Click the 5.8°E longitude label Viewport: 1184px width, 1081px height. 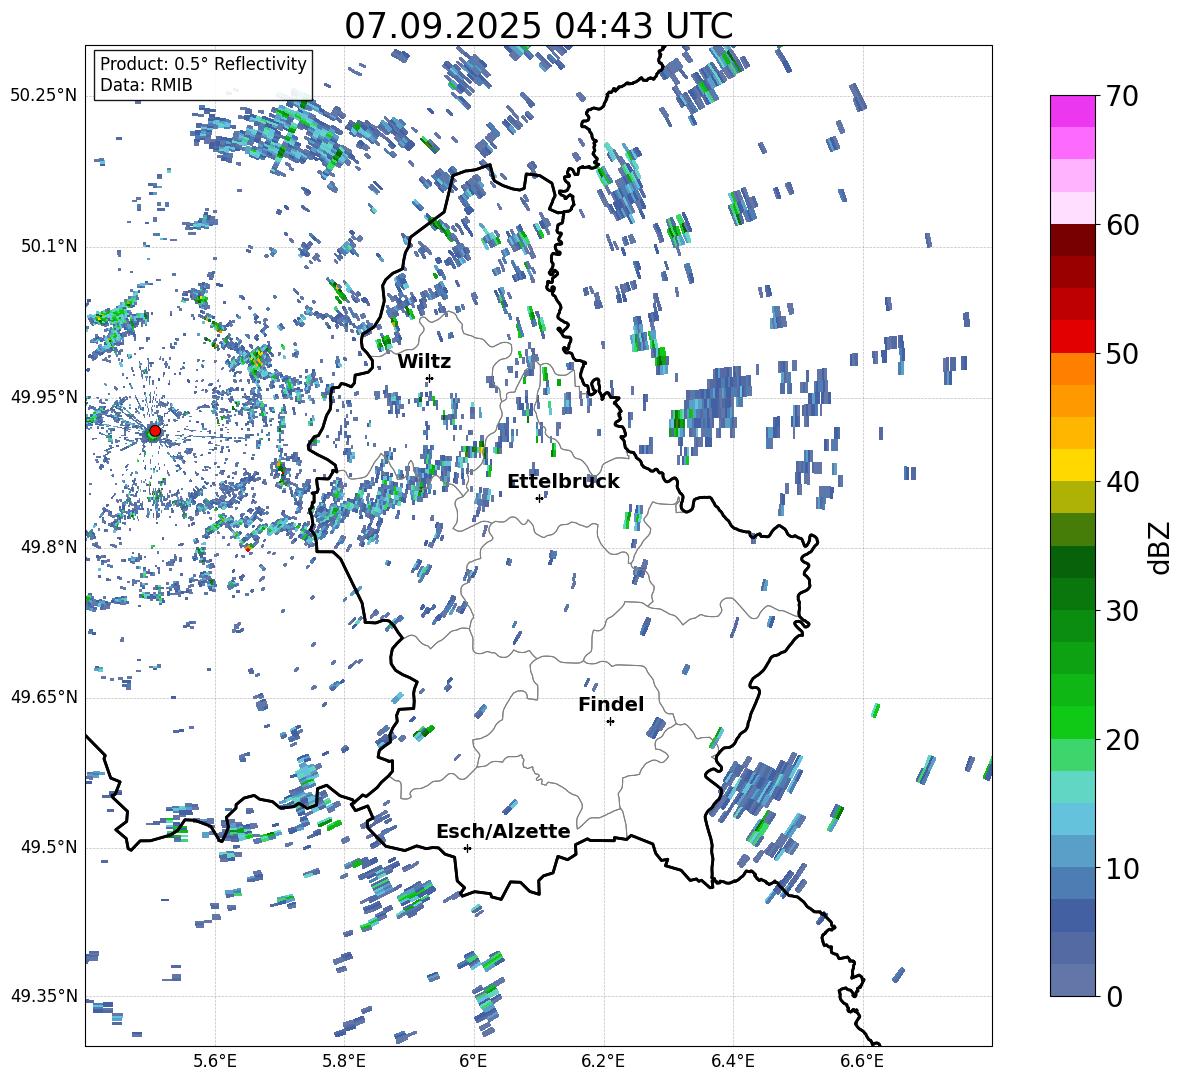pyautogui.click(x=344, y=1061)
